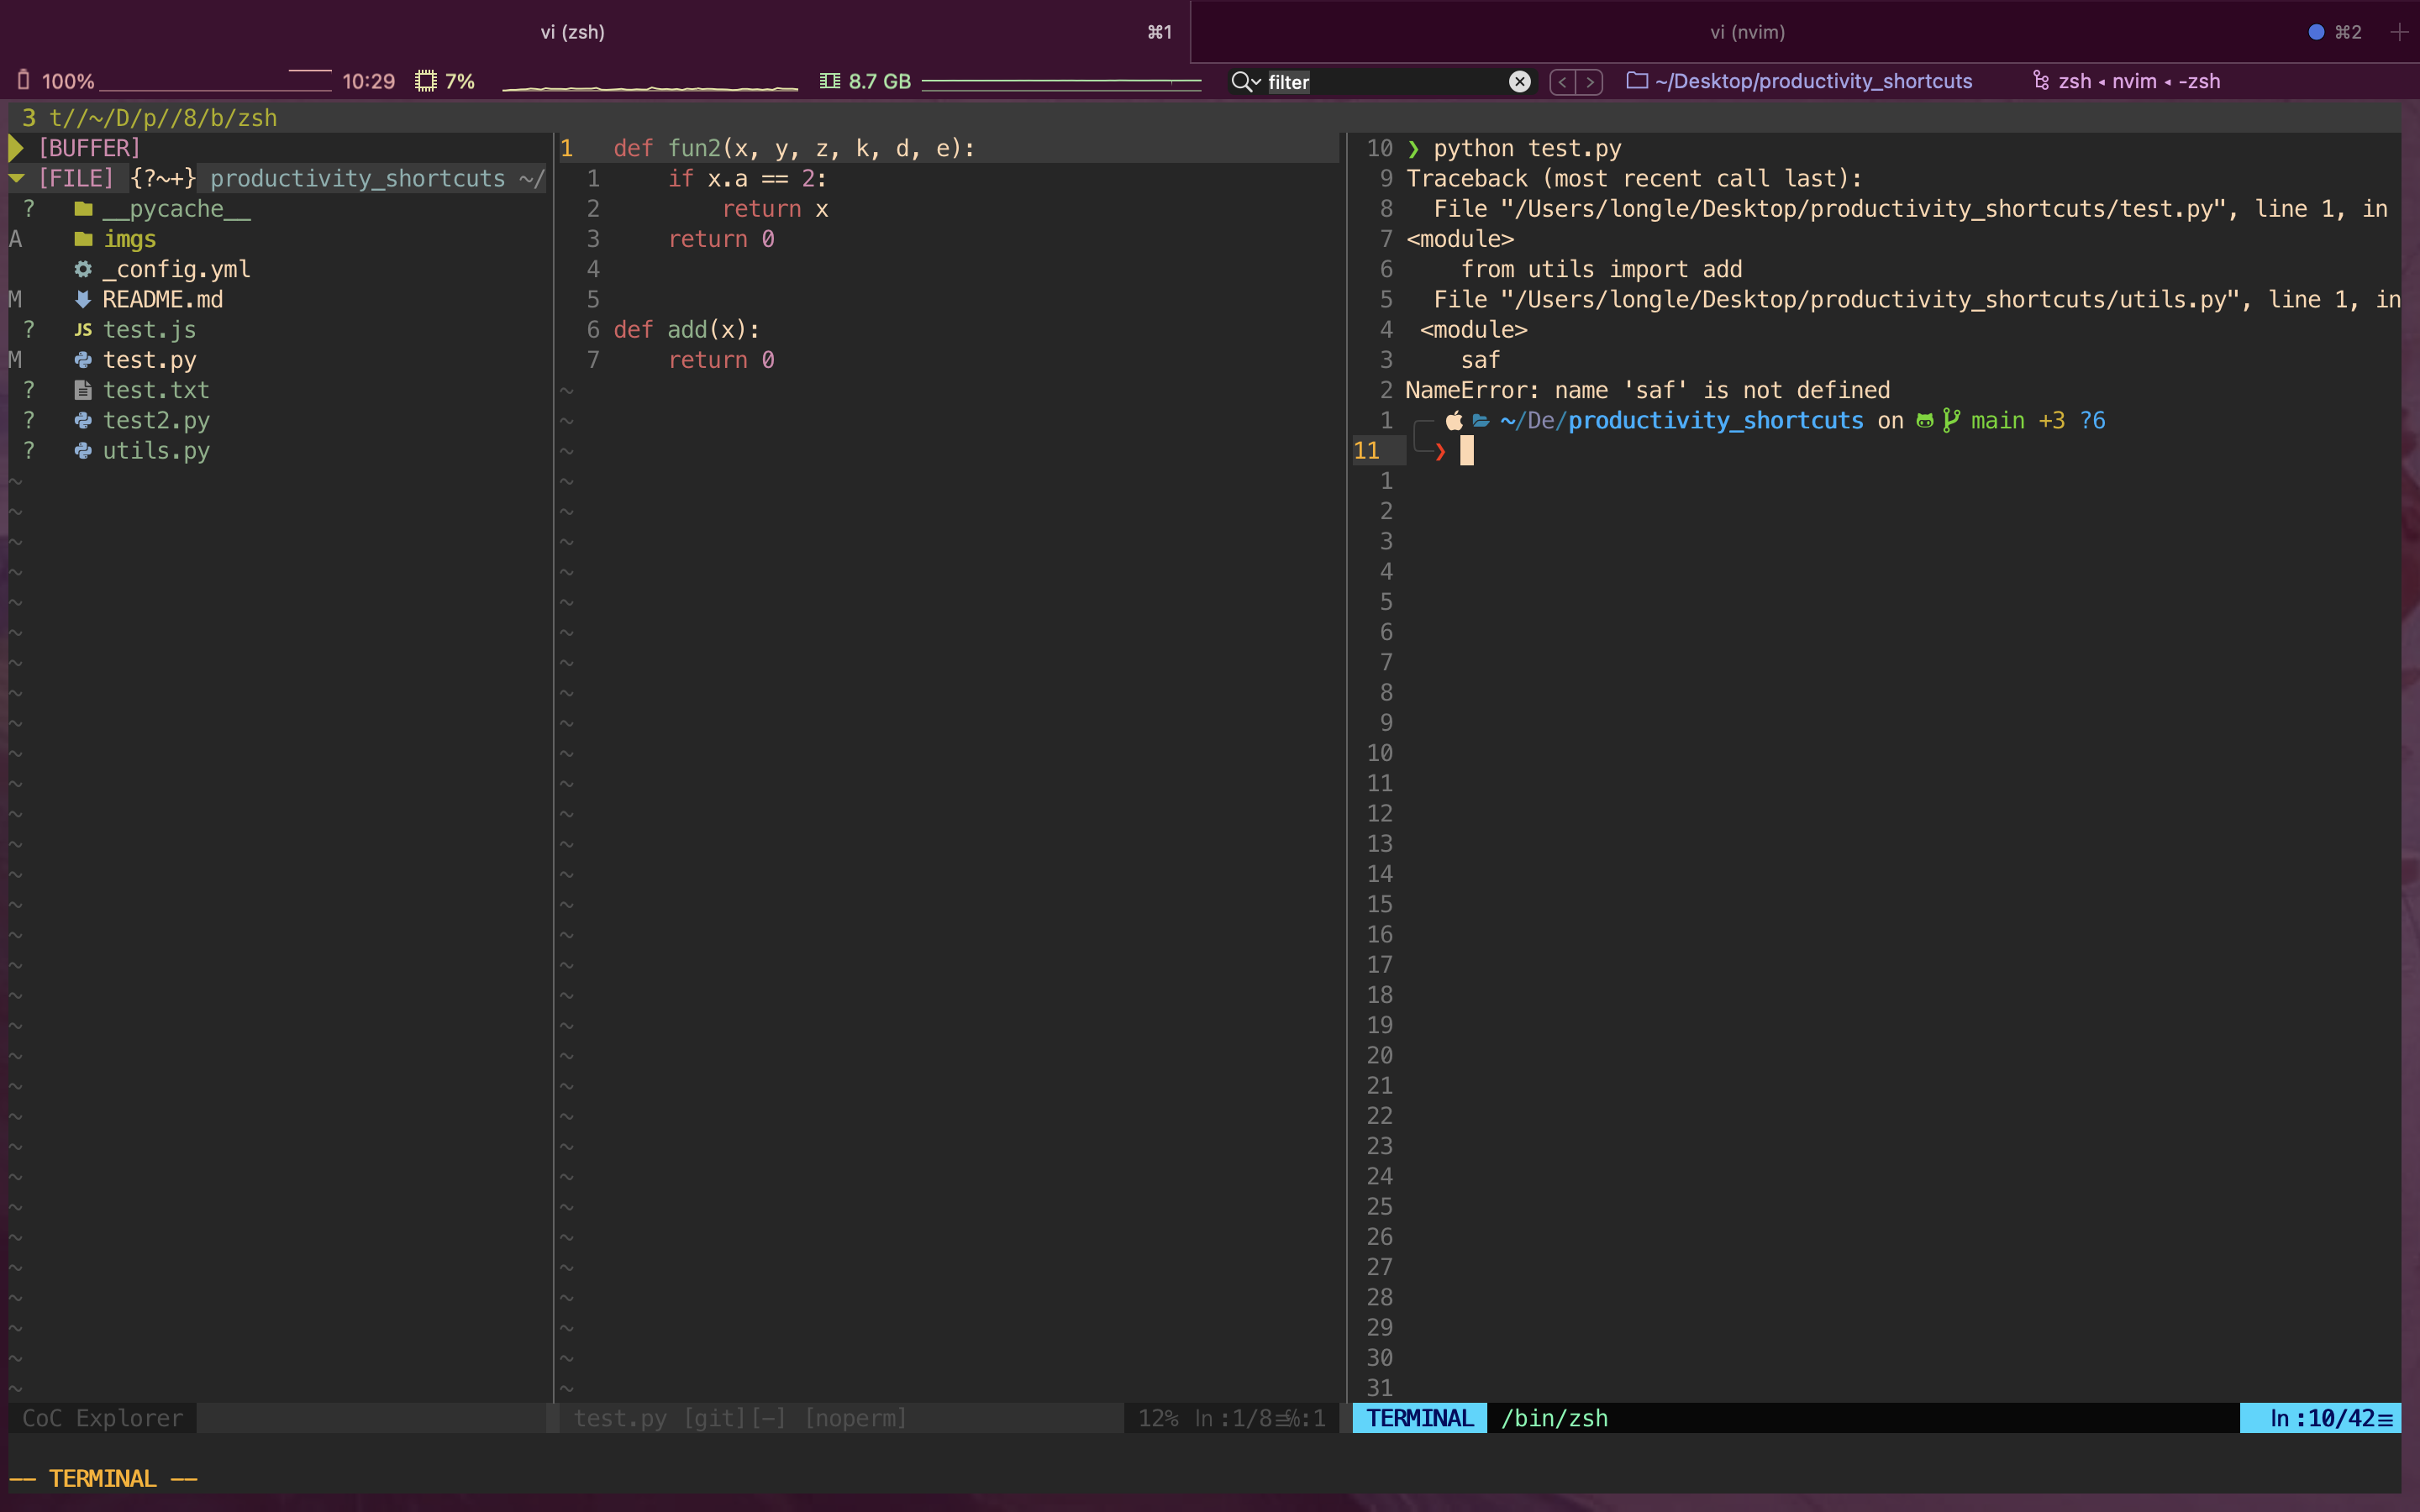Switch to the vi (nvim) tab

[1747, 32]
